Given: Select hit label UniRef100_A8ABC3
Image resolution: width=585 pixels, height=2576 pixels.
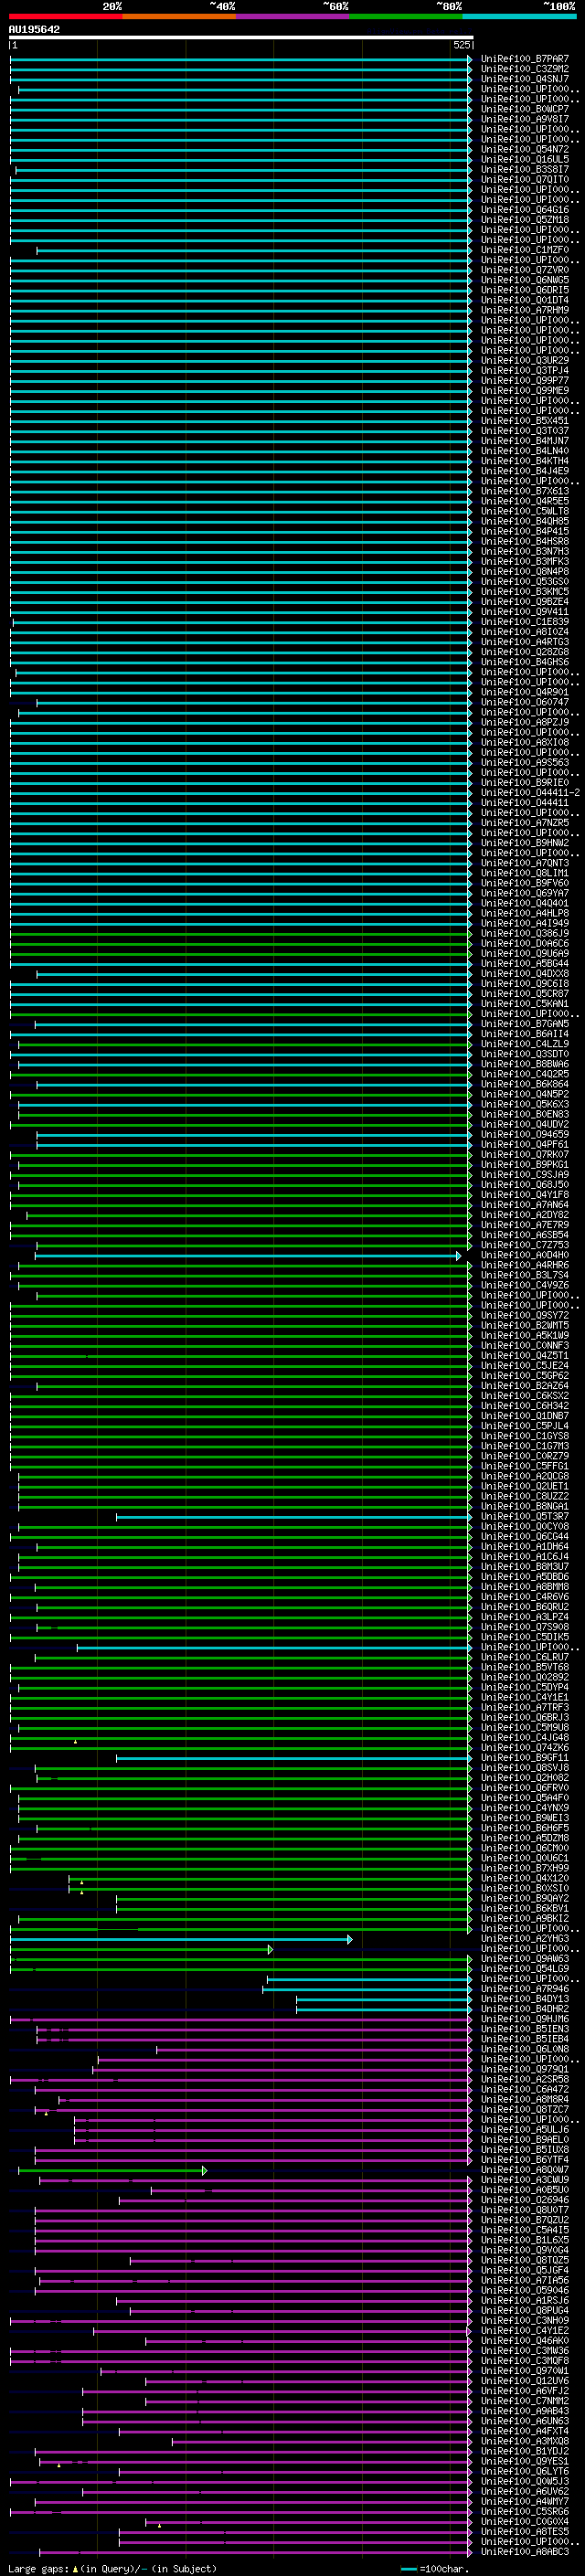Looking at the screenshot, I should [525, 2552].
